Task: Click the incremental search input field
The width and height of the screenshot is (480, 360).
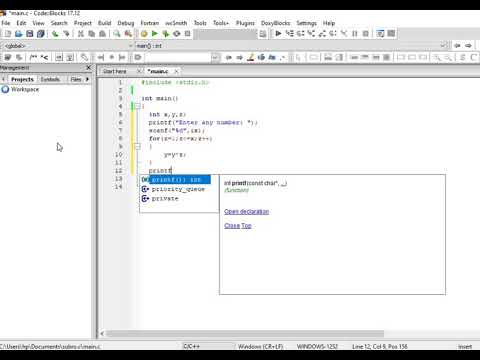Action: coord(178,57)
